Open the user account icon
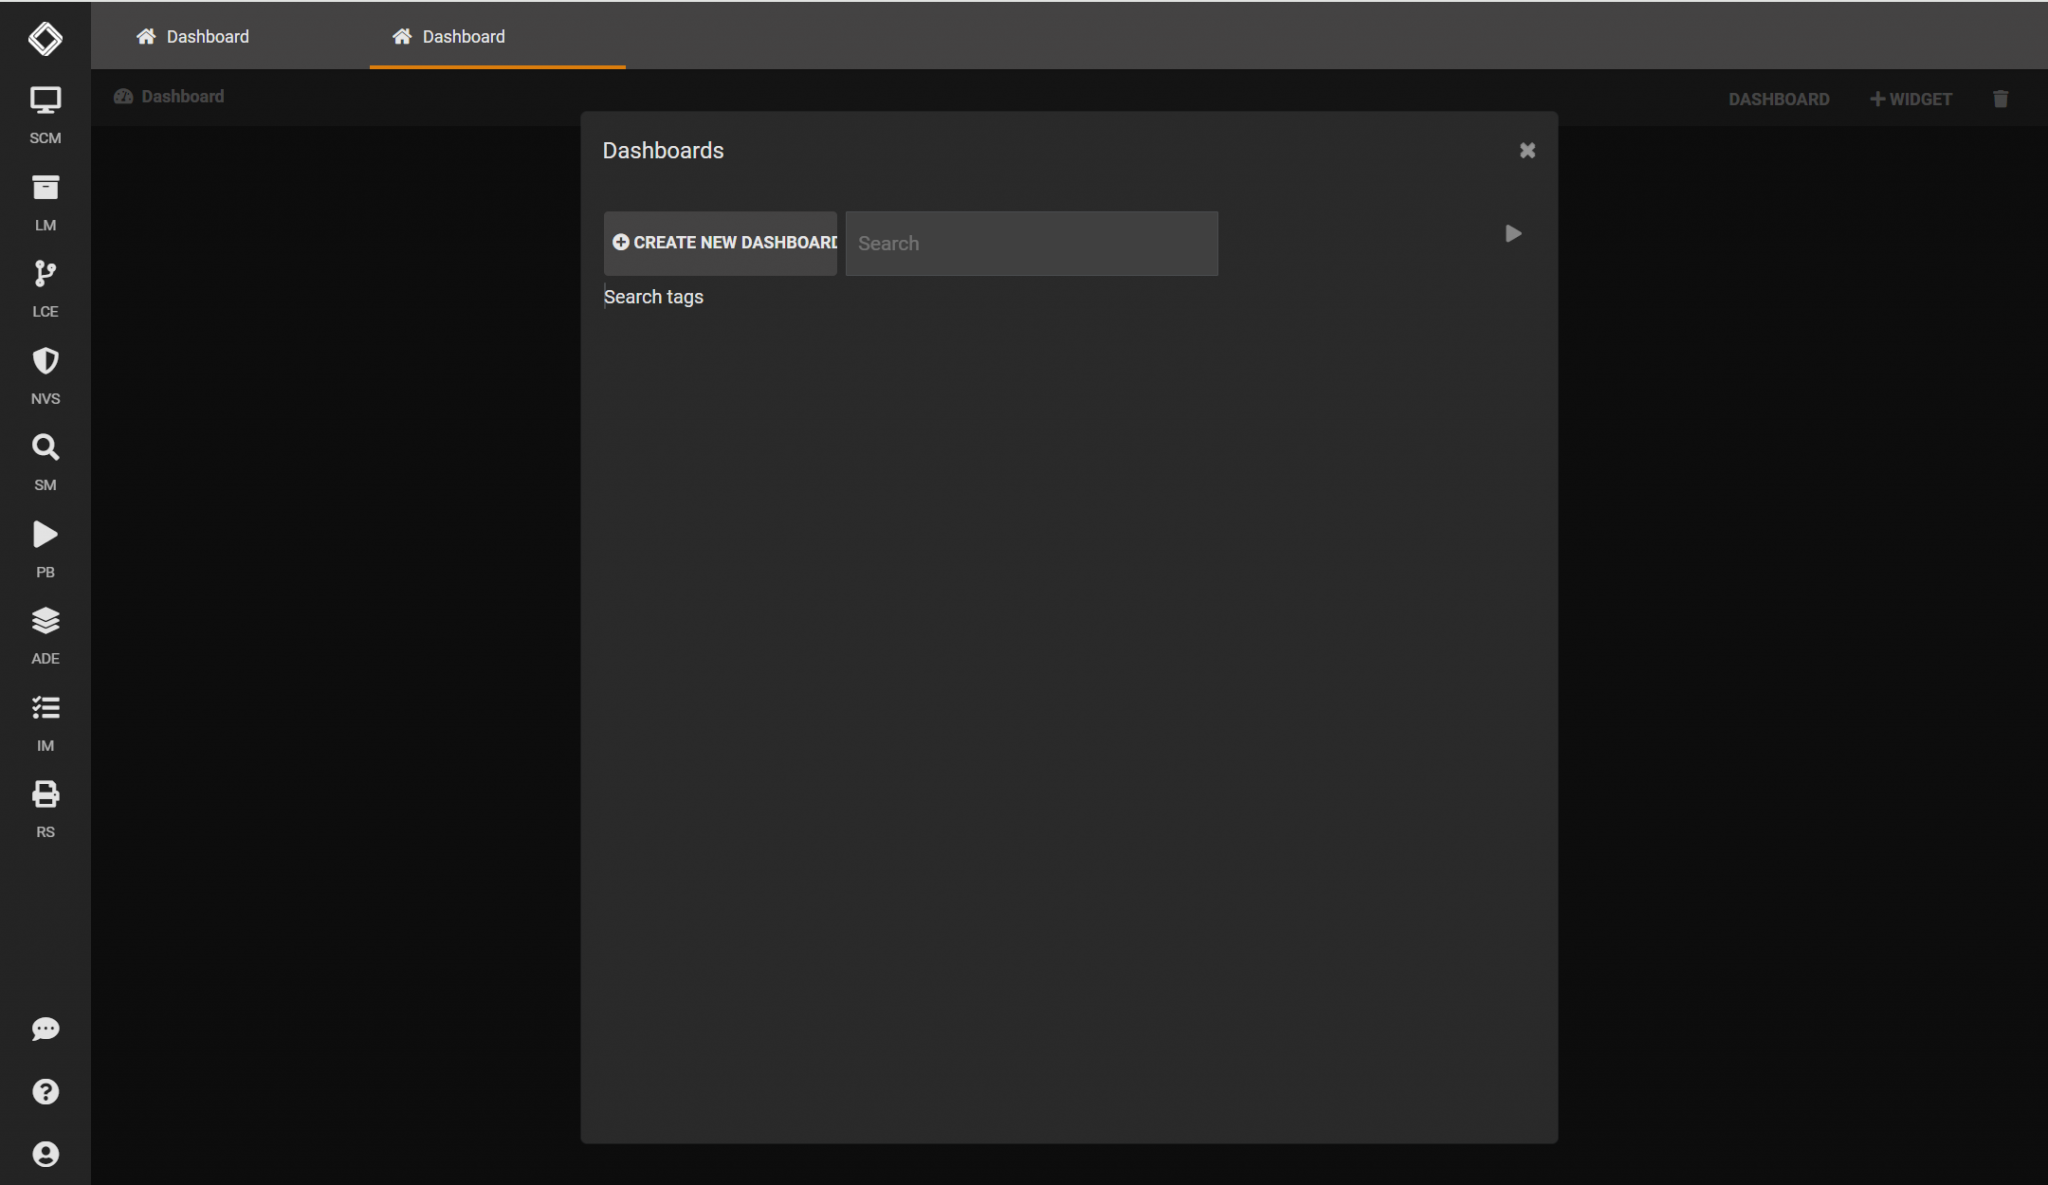 point(45,1154)
